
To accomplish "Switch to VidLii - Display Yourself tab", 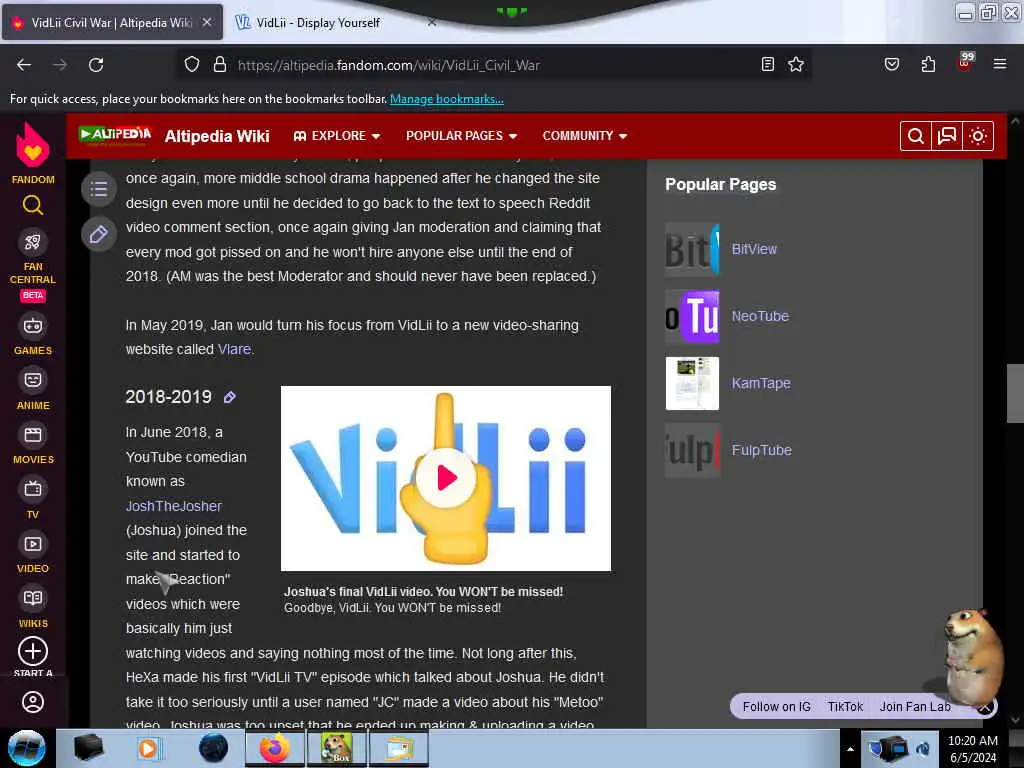I will tap(317, 23).
